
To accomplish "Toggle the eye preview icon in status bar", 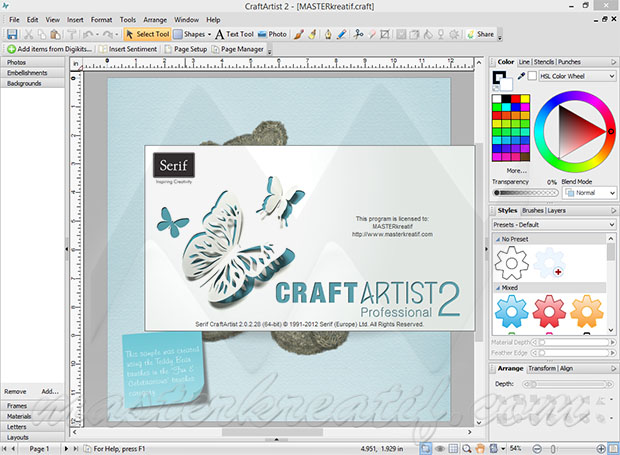I will pyautogui.click(x=440, y=449).
